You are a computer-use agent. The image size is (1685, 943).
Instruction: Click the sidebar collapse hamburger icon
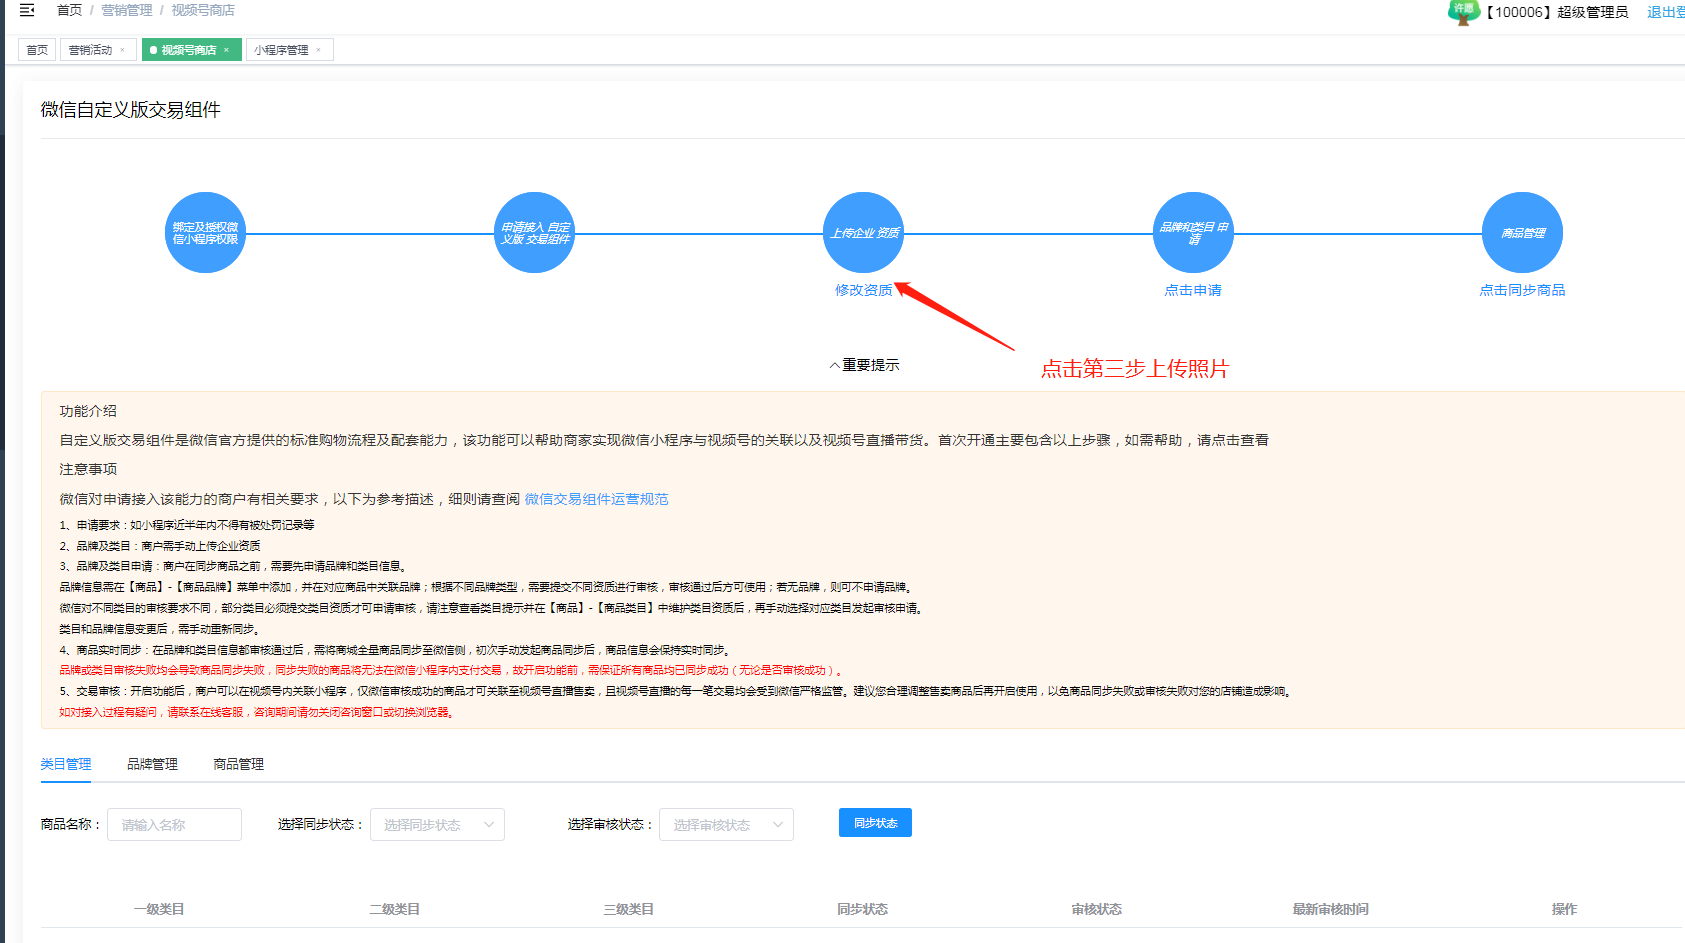tap(27, 10)
